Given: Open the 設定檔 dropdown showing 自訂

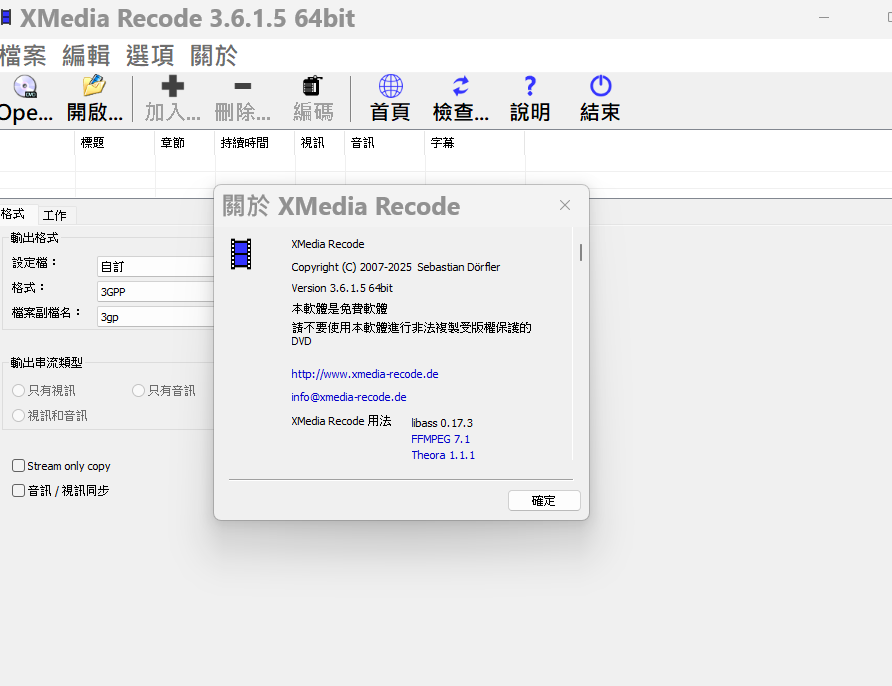Looking at the screenshot, I should 155,266.
